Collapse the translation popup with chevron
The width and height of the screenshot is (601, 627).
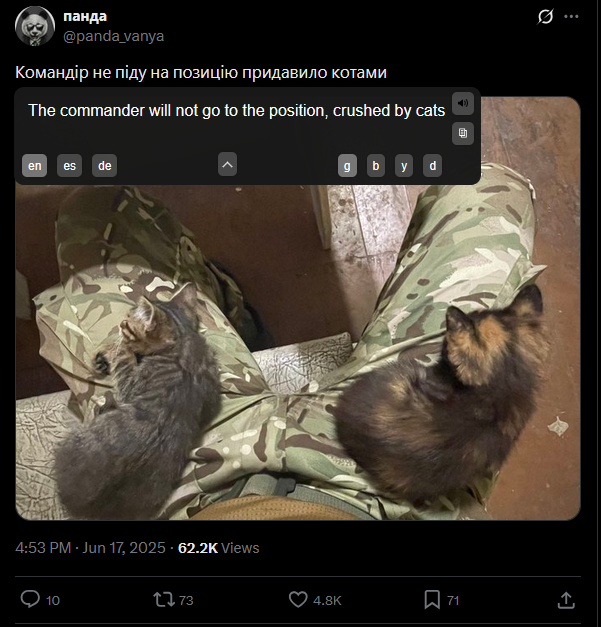pos(228,164)
